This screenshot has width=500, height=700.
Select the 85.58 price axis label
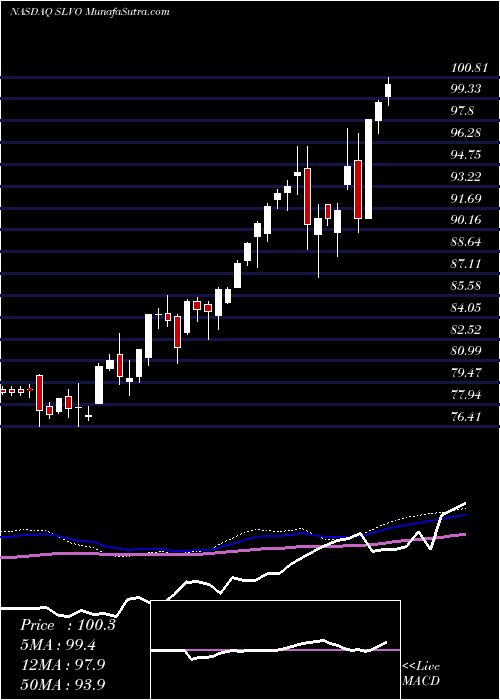click(x=466, y=286)
